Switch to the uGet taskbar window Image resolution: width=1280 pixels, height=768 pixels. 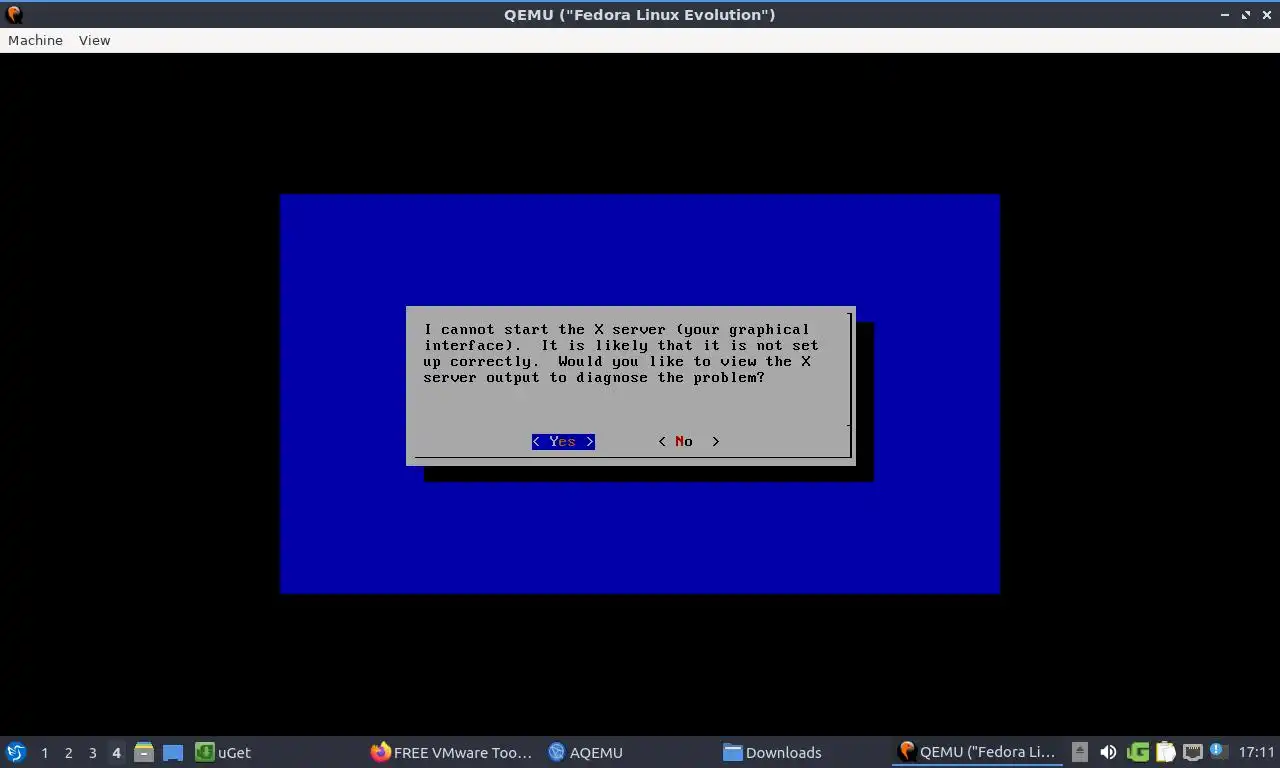pyautogui.click(x=224, y=752)
